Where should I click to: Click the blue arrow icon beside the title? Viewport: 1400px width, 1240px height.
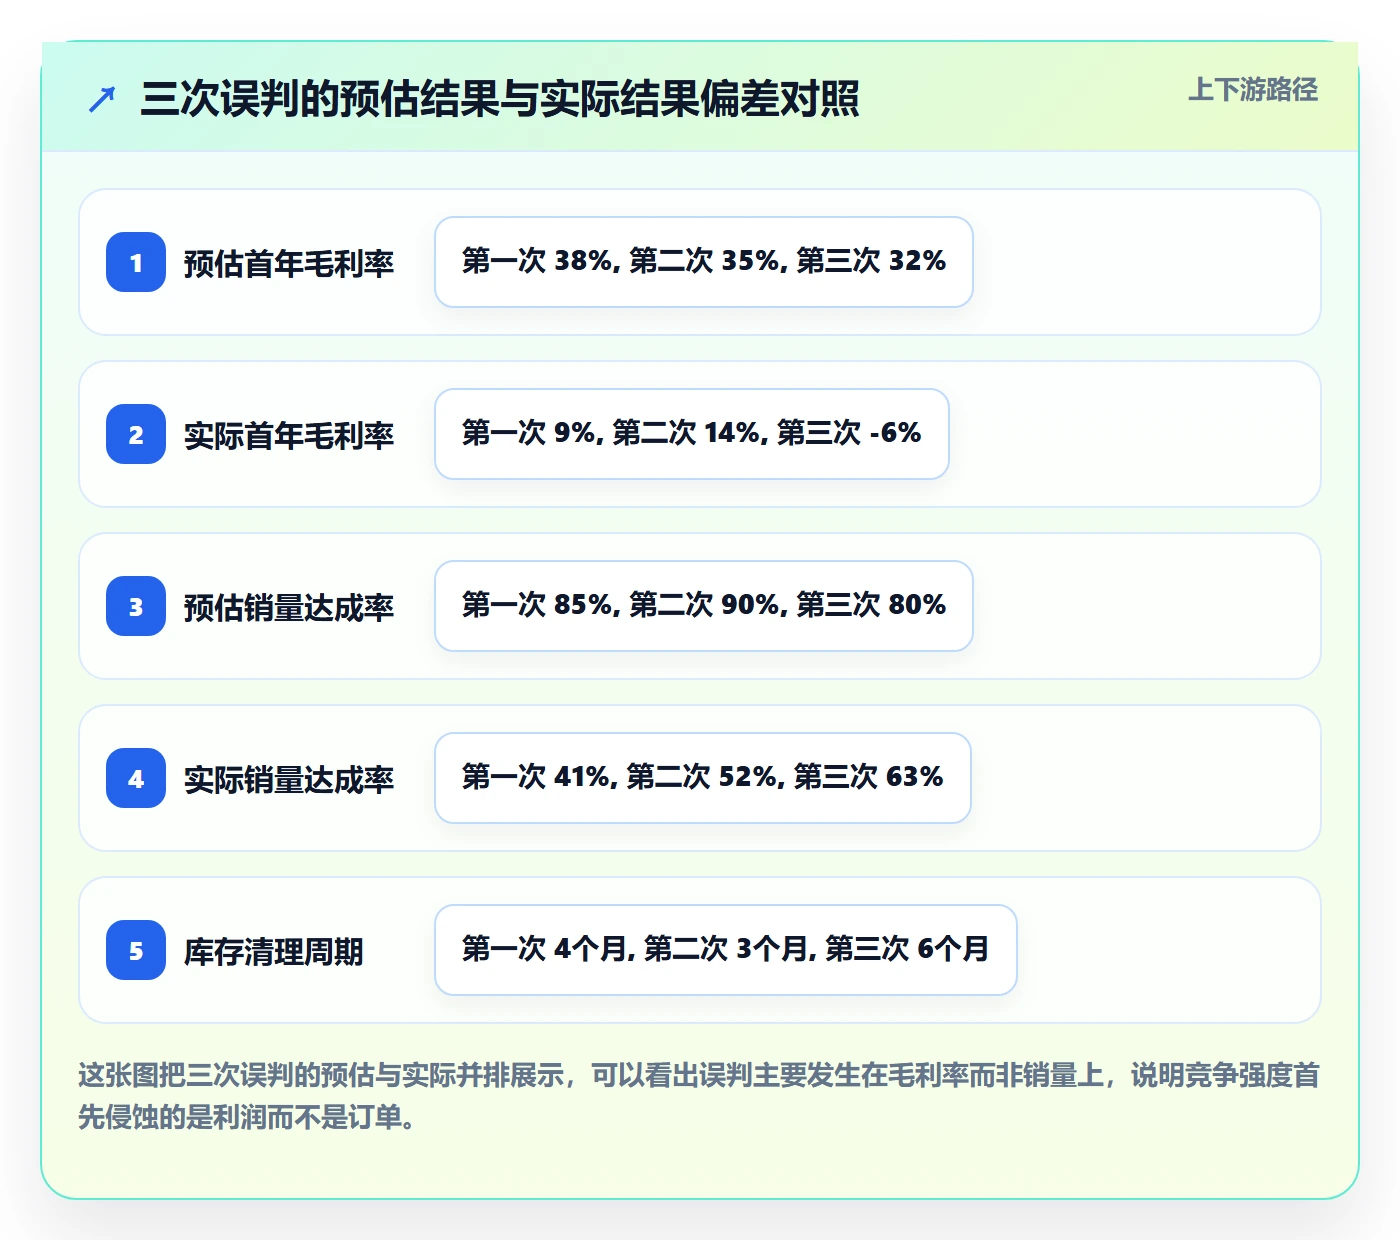pyautogui.click(x=102, y=99)
